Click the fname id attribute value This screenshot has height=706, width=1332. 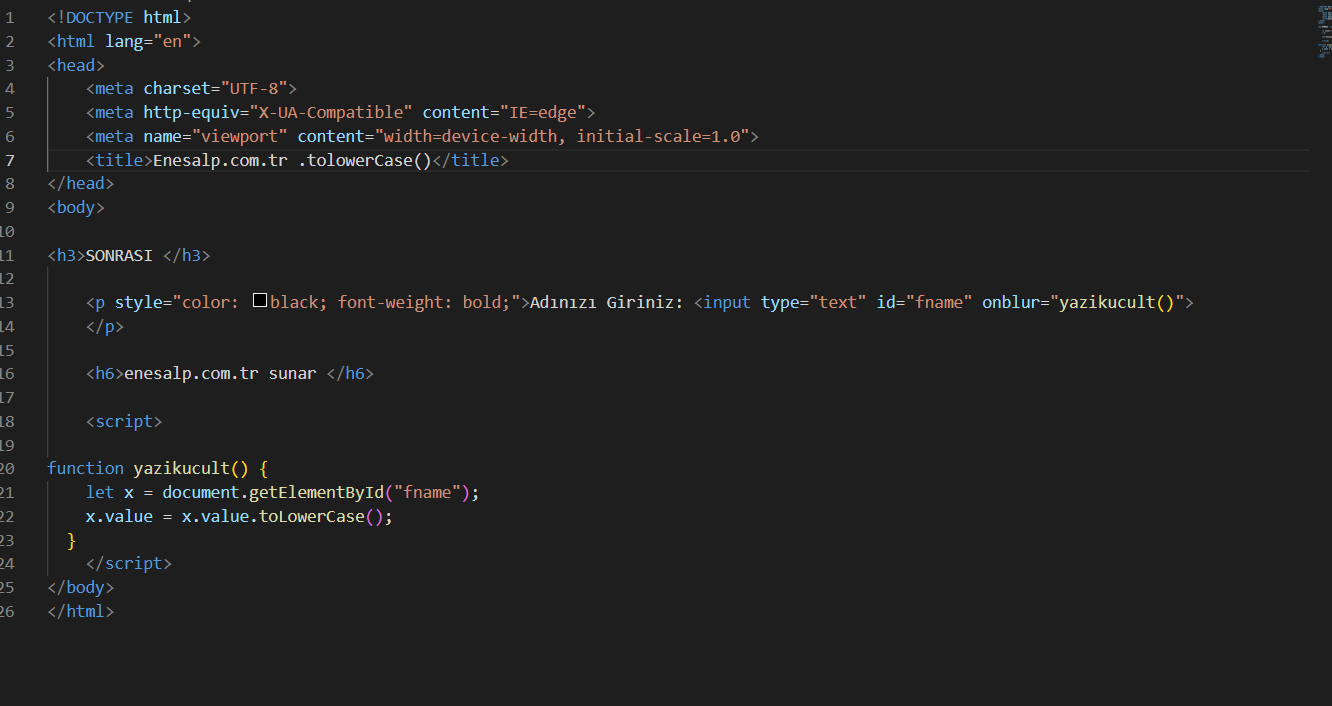(938, 301)
